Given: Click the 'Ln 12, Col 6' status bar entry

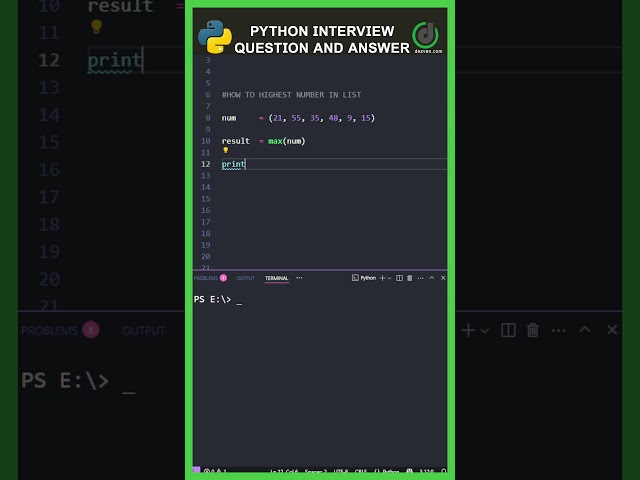Looking at the screenshot, I should click(x=284, y=471).
